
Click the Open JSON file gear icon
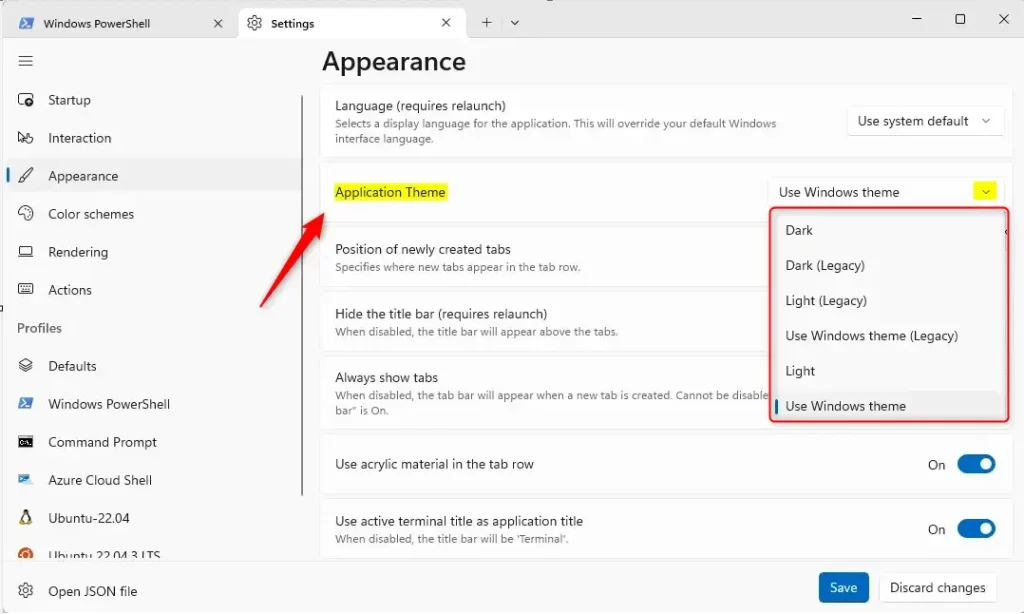(x=25, y=590)
